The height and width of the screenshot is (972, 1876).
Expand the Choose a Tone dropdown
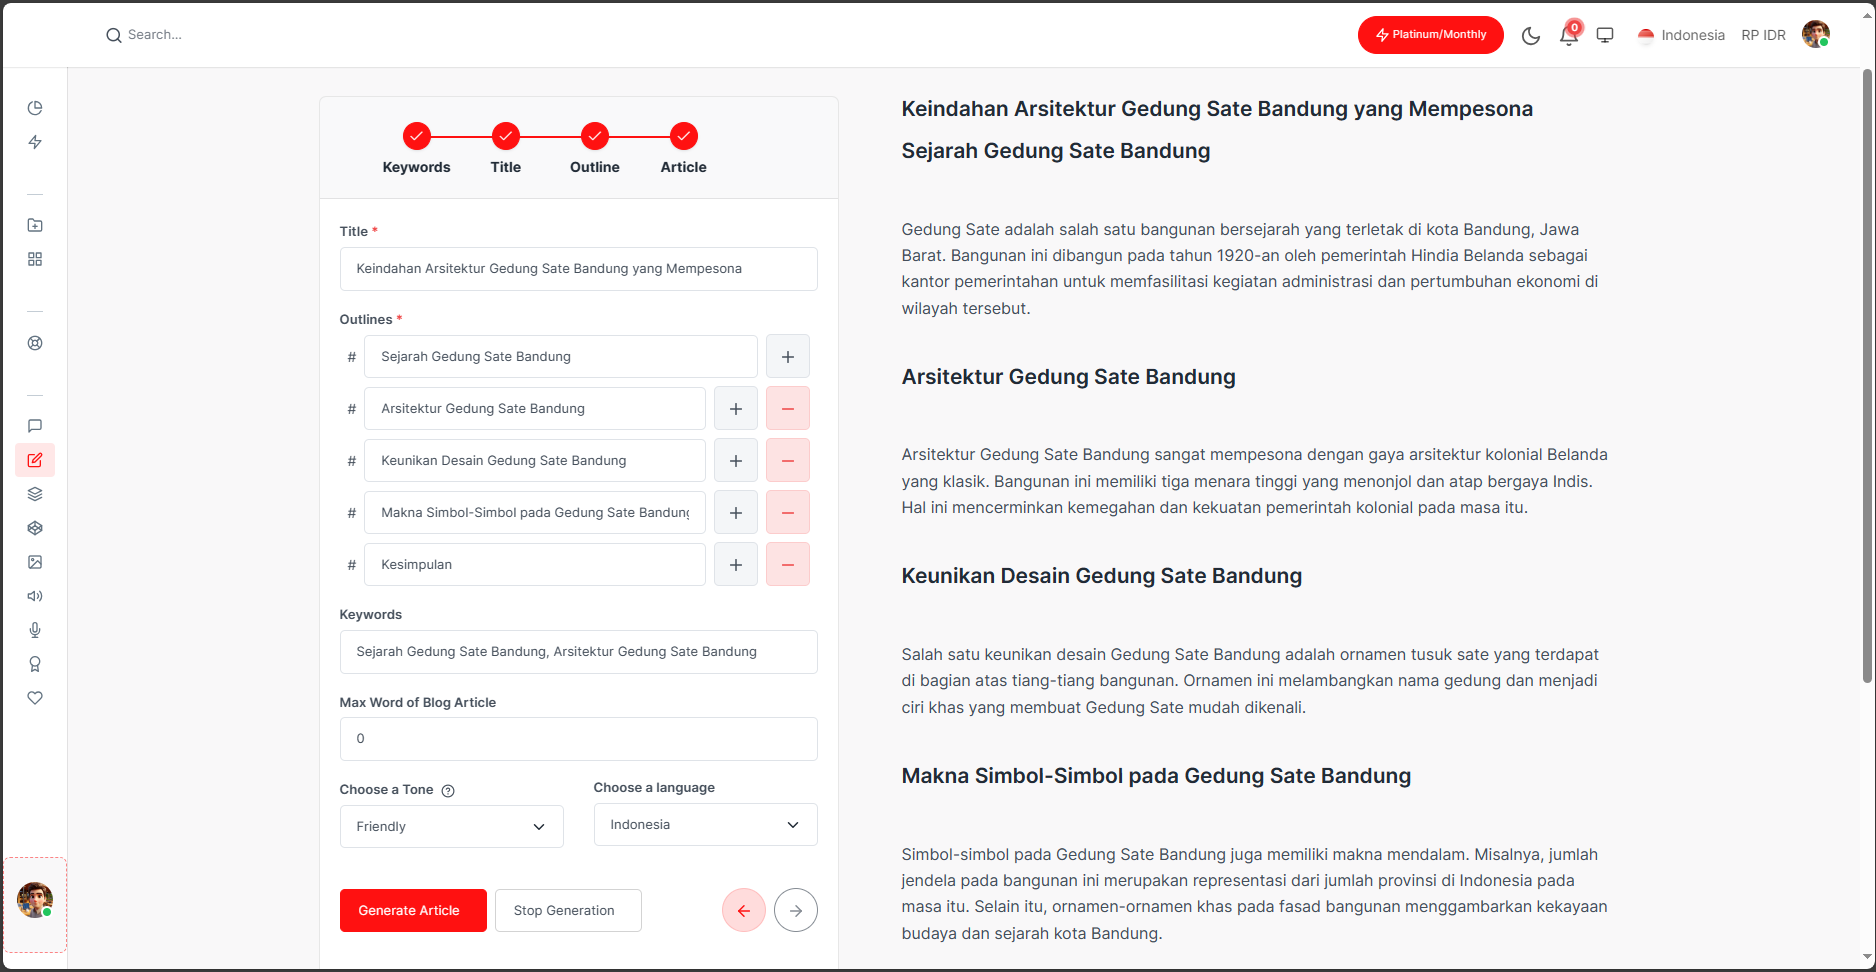point(451,827)
